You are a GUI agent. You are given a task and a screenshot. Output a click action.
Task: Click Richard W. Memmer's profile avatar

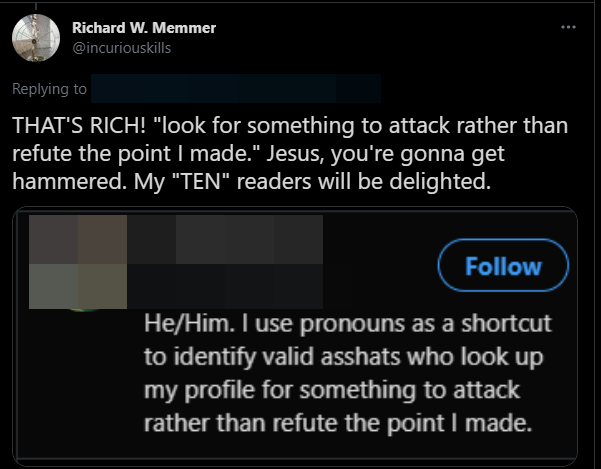click(40, 38)
